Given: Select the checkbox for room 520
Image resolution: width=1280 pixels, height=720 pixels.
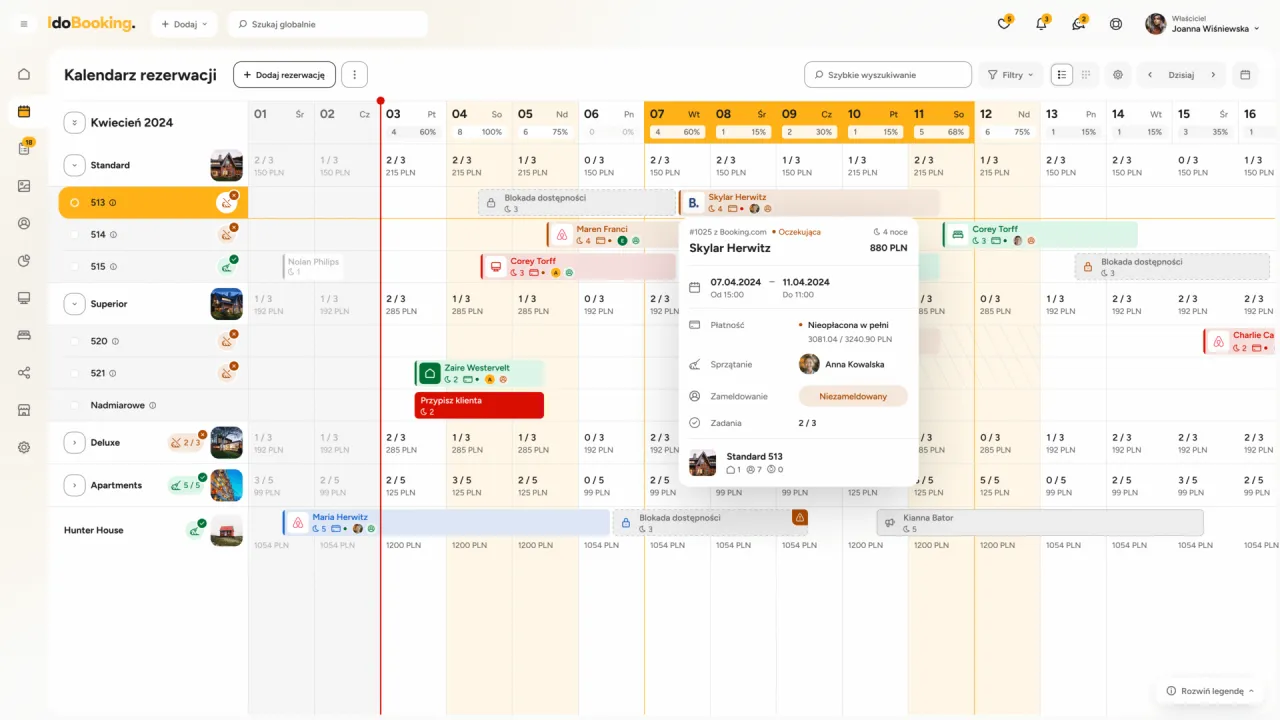Looking at the screenshot, I should tap(74, 341).
